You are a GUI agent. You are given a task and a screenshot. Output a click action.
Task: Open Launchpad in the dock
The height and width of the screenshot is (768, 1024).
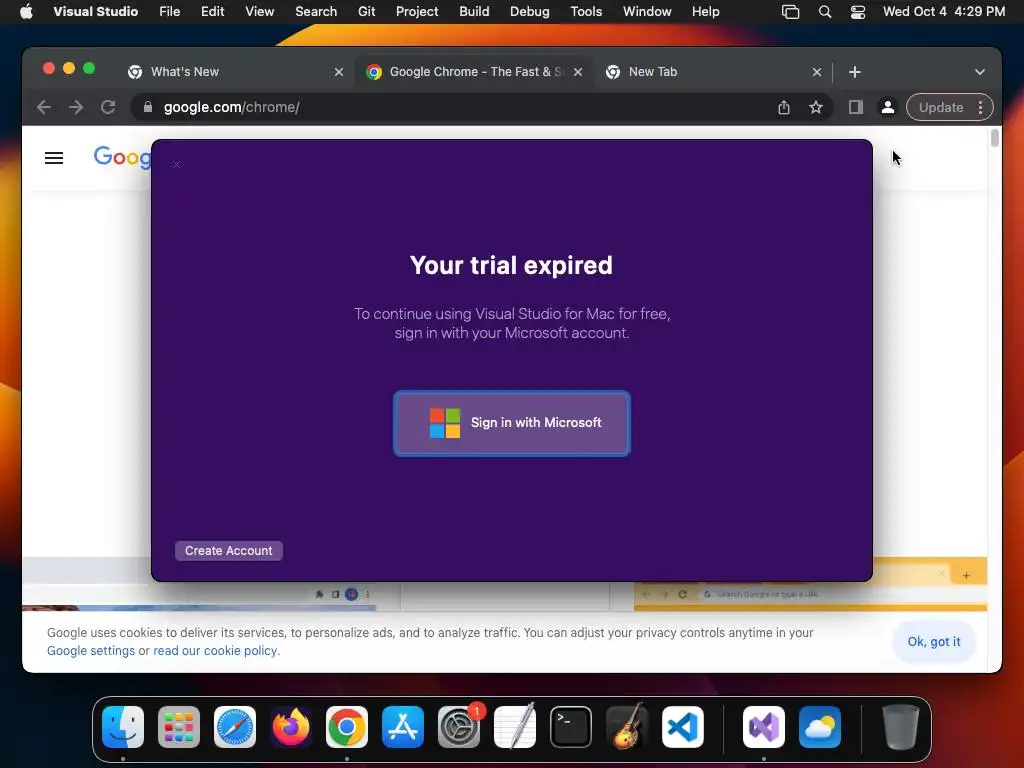click(178, 726)
